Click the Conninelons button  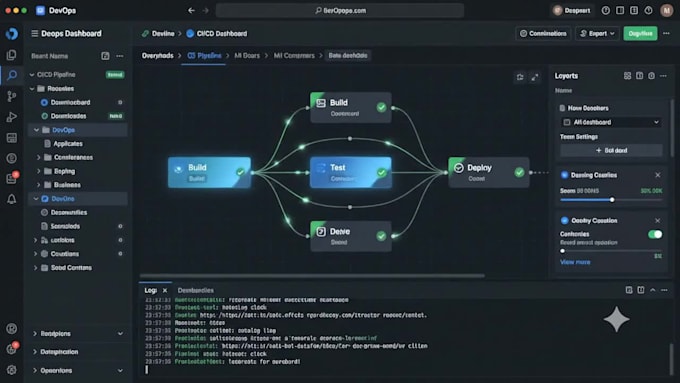point(543,33)
